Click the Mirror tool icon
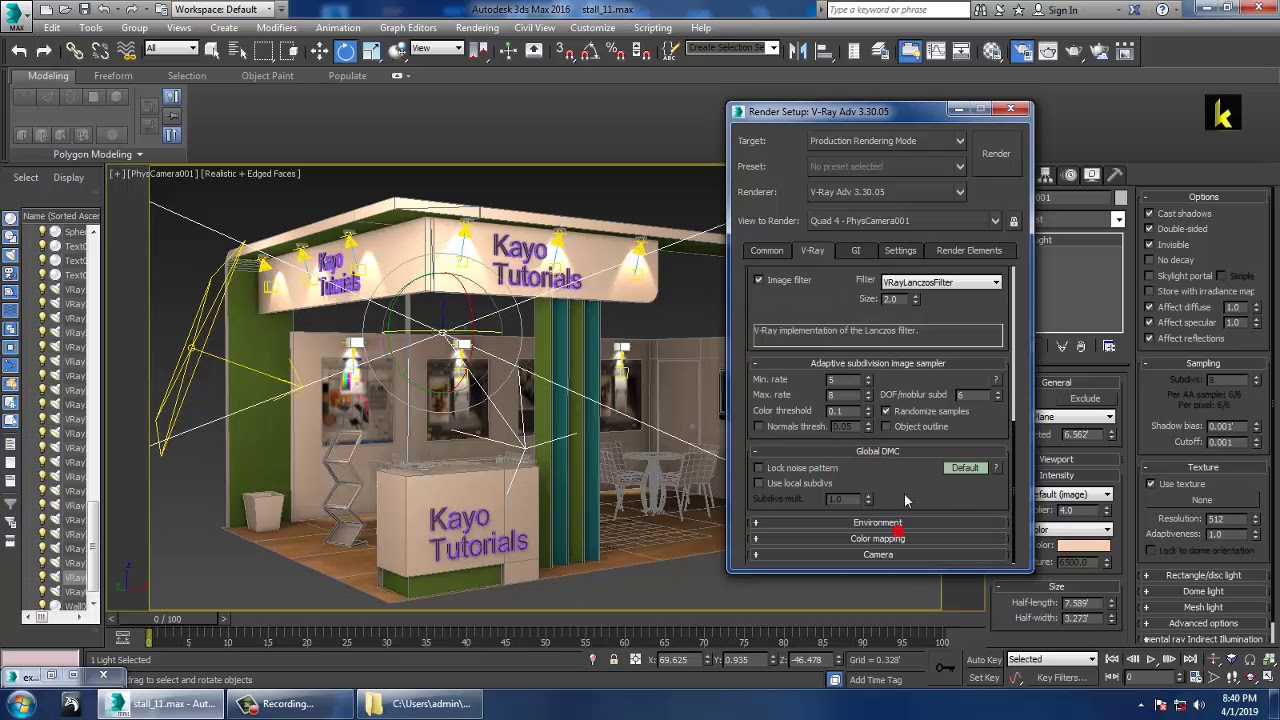The width and height of the screenshot is (1280, 720). pyautogui.click(x=798, y=51)
